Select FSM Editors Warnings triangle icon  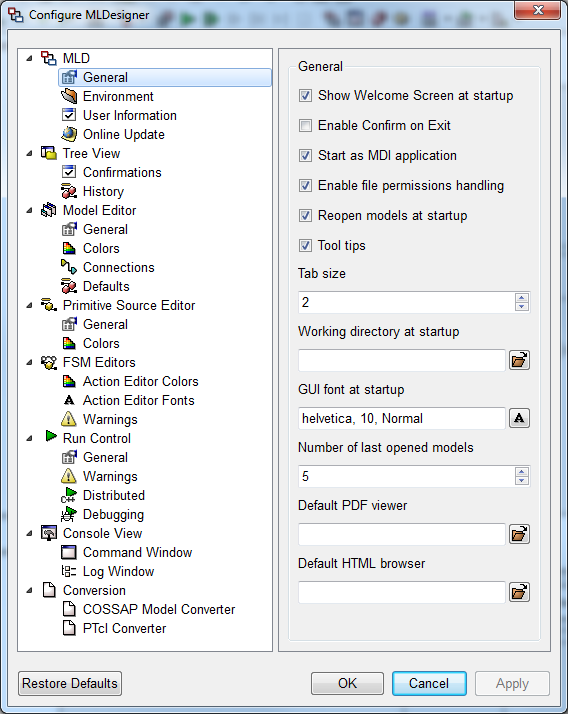click(69, 419)
